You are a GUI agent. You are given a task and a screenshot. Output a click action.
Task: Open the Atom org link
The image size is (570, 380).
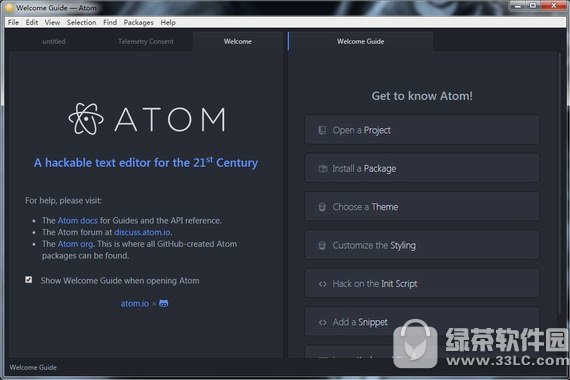click(75, 244)
